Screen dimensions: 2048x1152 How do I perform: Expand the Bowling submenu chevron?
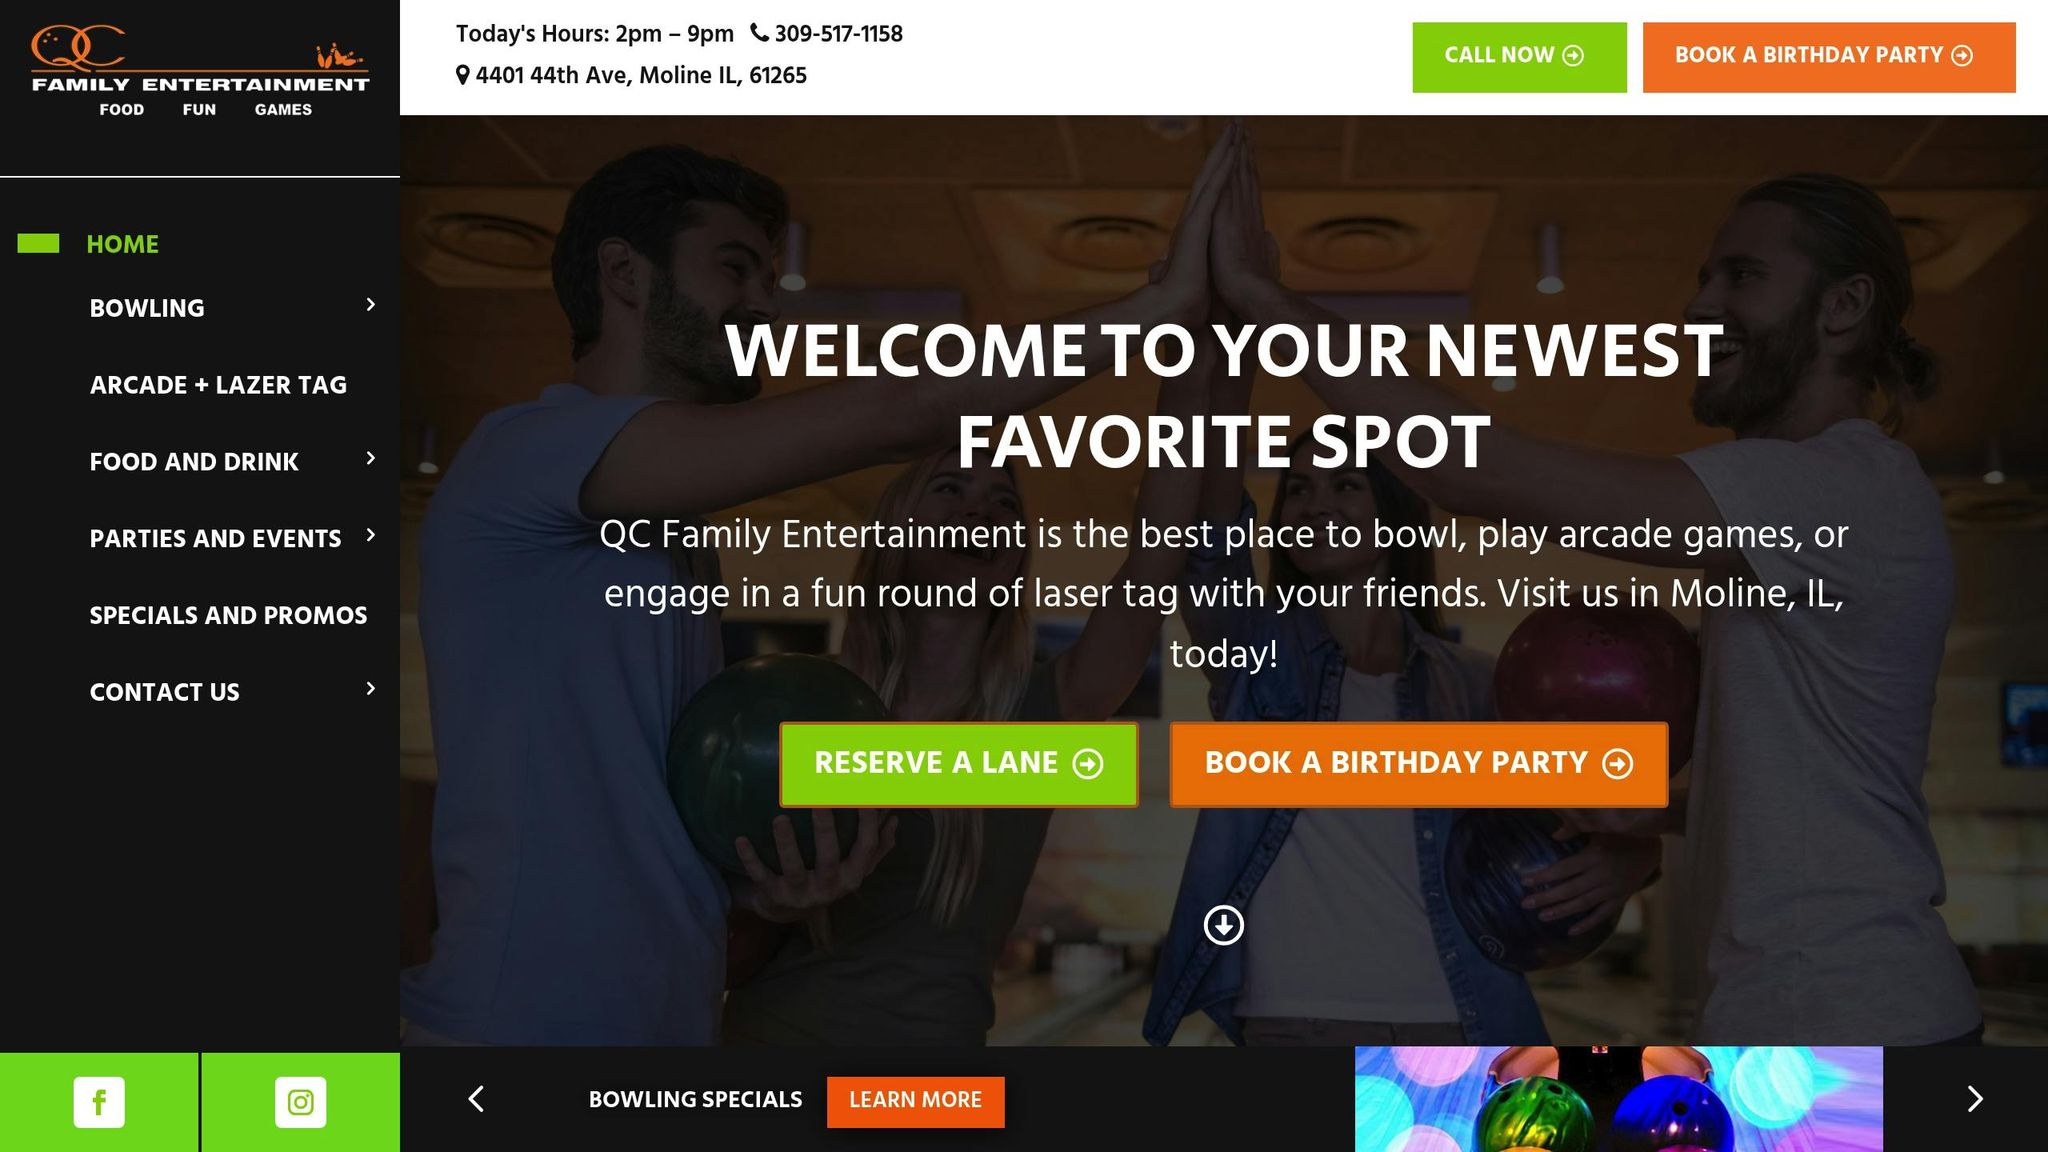coord(371,304)
